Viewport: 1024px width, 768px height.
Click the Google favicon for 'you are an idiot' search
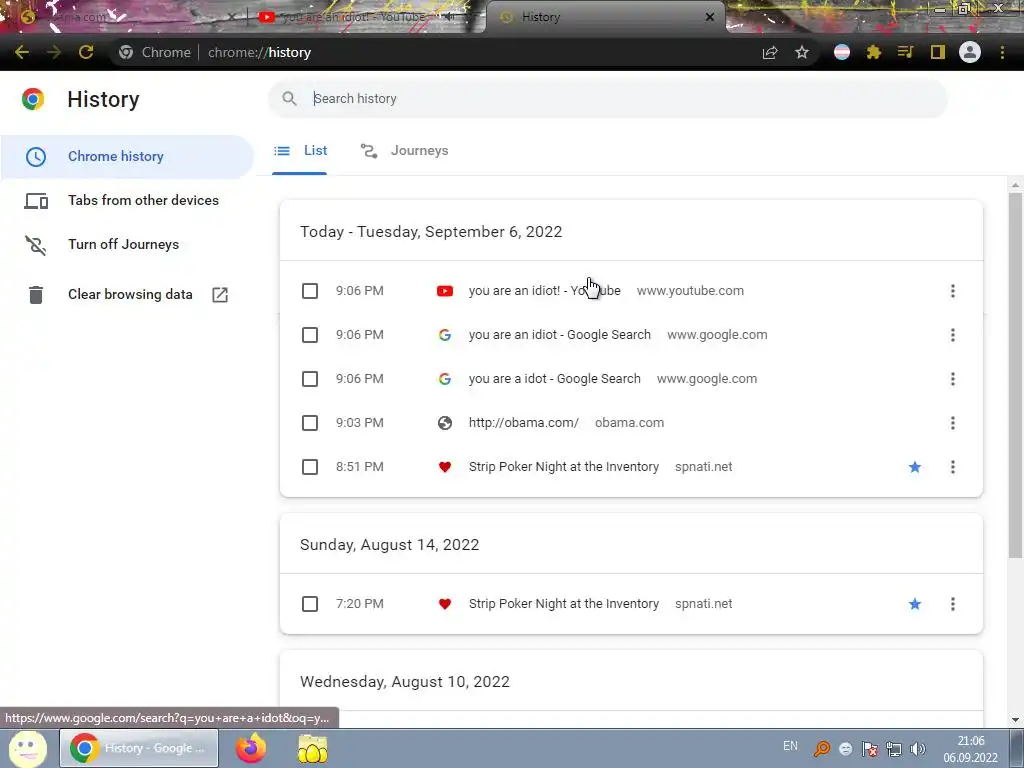[x=445, y=335]
